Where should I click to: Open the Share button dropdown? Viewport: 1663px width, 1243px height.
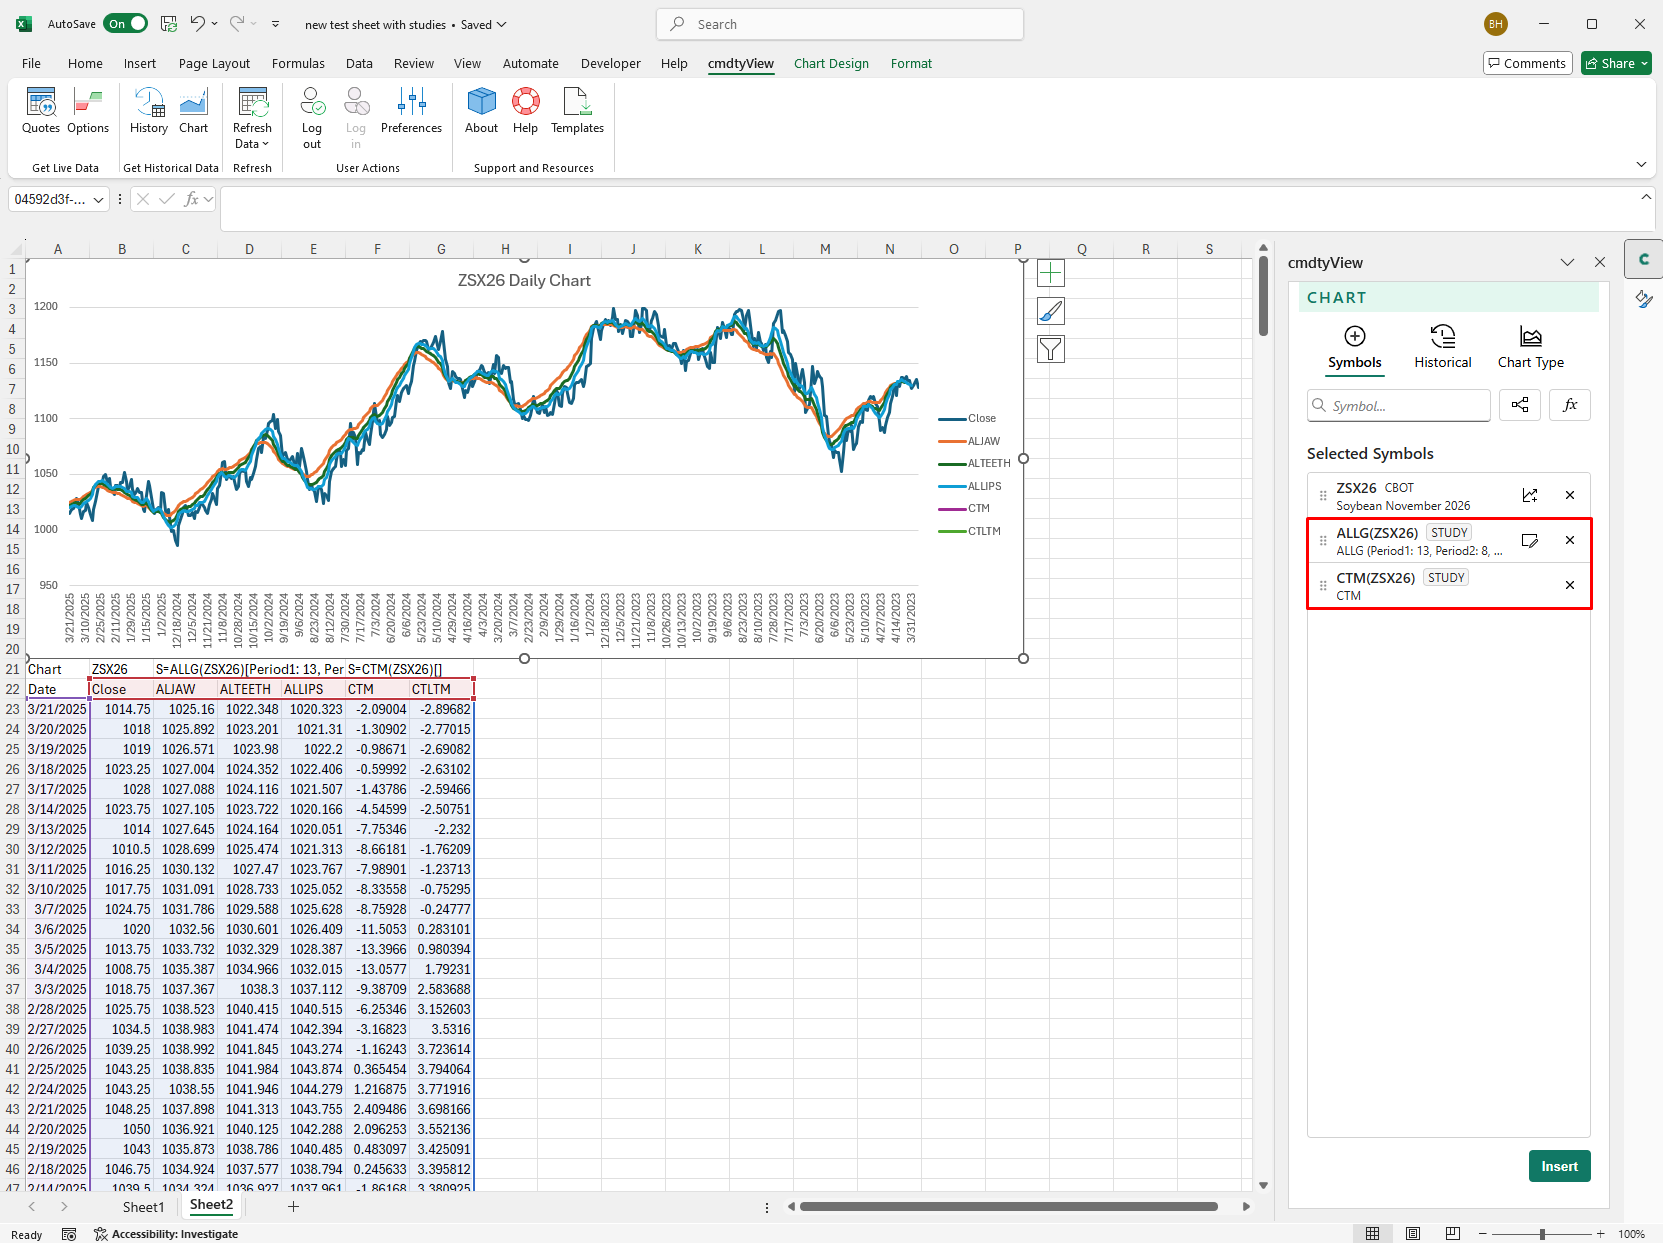tap(1645, 63)
